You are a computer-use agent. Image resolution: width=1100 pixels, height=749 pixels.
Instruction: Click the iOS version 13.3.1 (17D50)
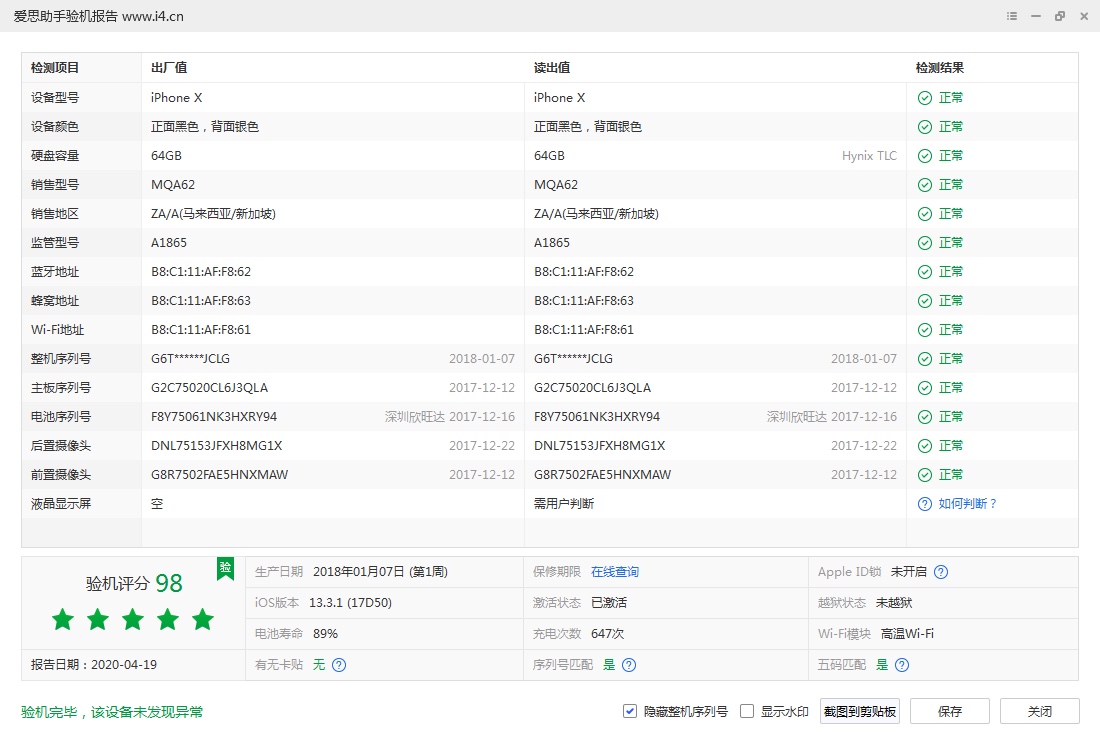click(350, 603)
